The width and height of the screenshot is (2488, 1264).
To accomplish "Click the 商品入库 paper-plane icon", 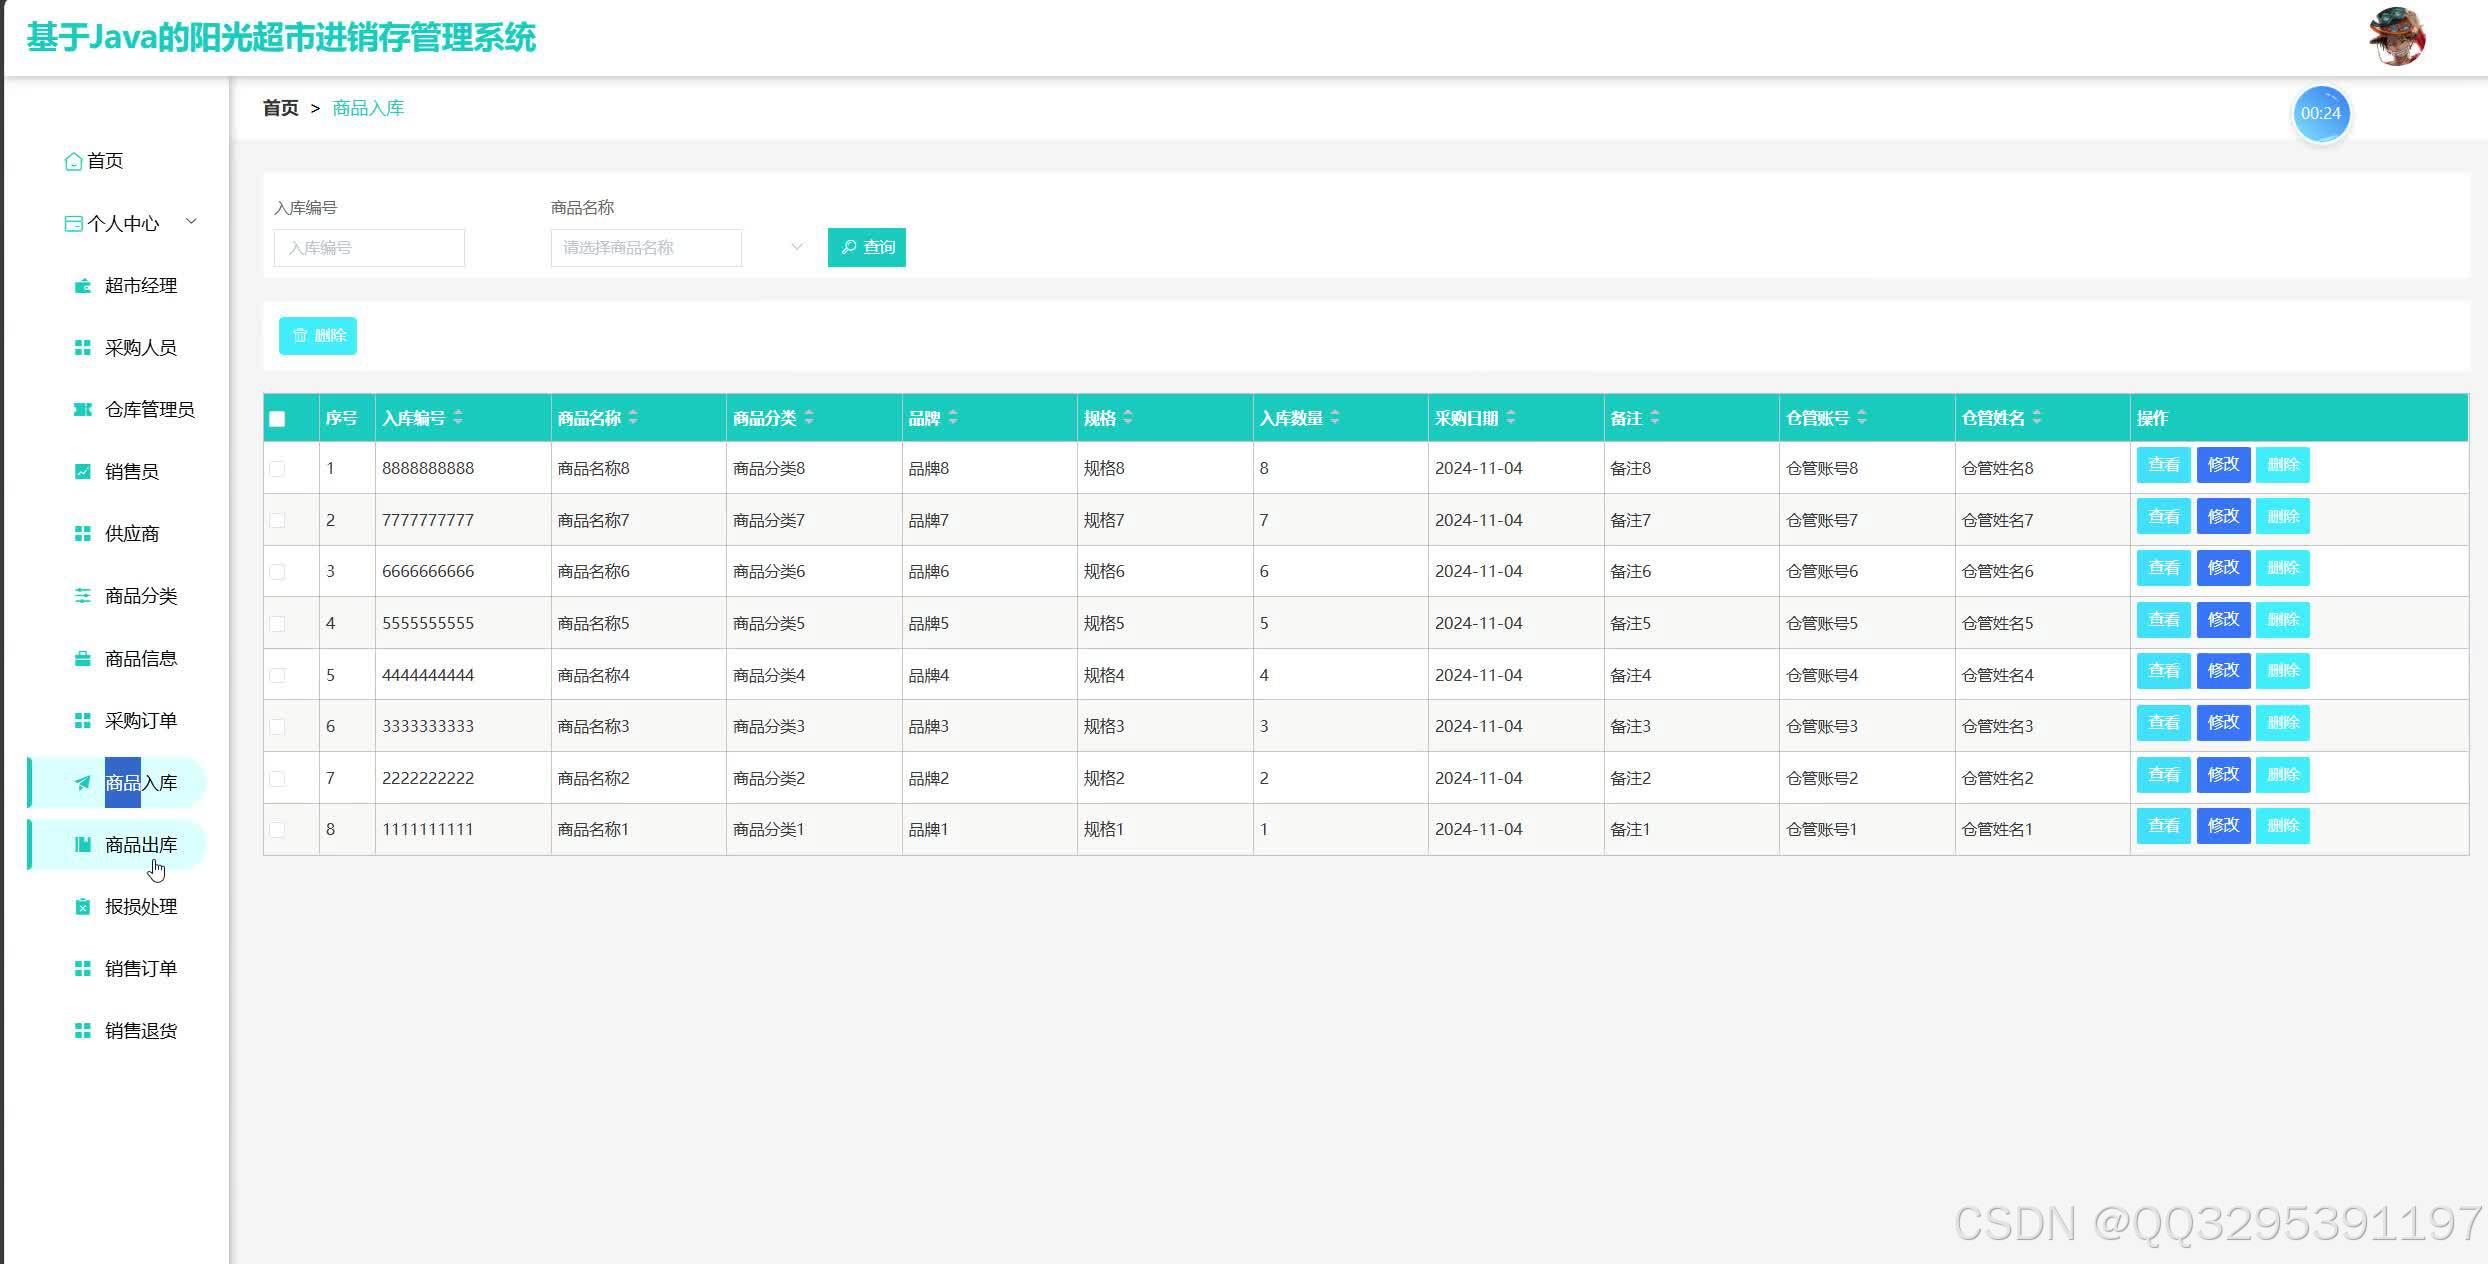I will [x=83, y=783].
